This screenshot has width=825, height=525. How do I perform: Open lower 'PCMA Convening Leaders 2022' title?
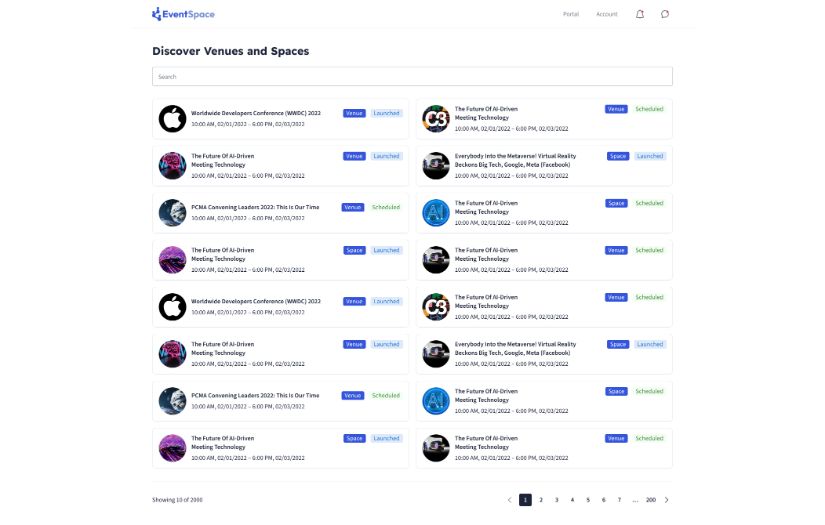(x=255, y=396)
